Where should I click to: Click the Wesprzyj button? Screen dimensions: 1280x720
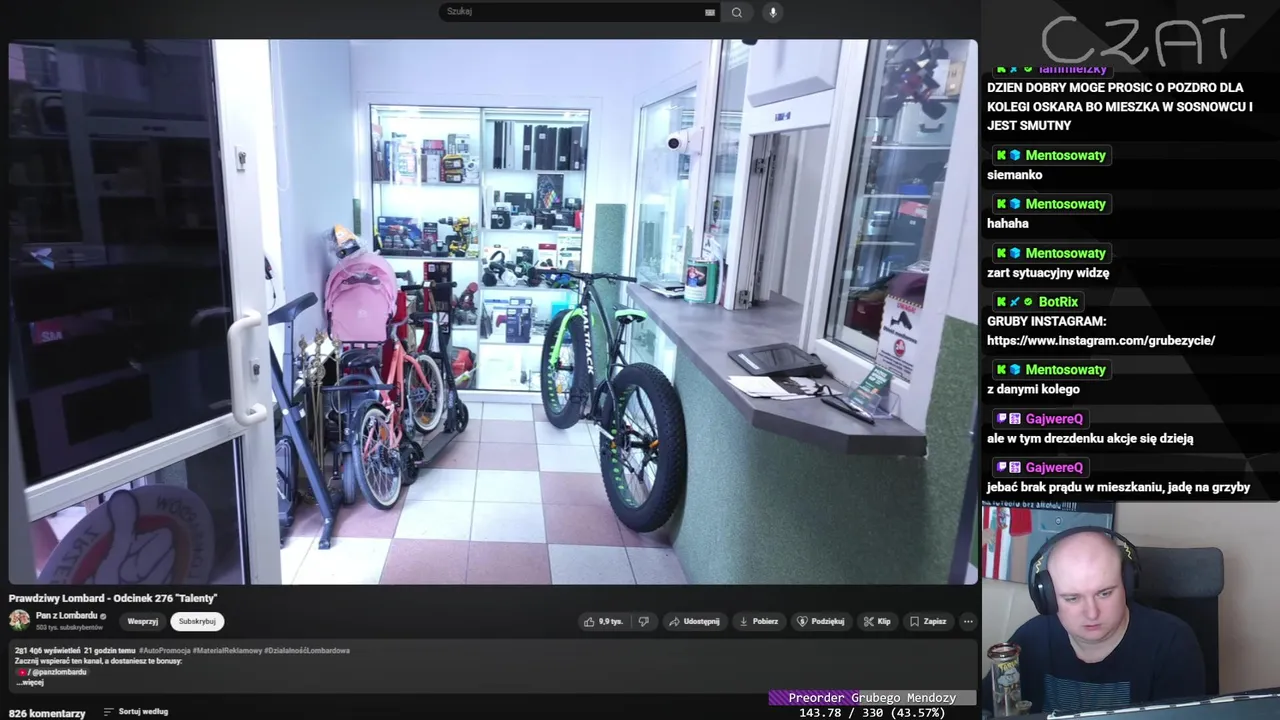coord(143,621)
